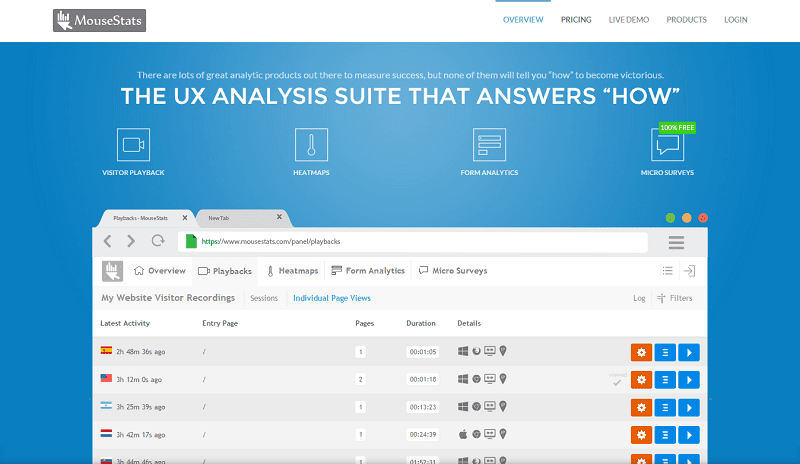800x464 pixels.
Task: Click the panel logout arrow icon
Action: point(690,271)
